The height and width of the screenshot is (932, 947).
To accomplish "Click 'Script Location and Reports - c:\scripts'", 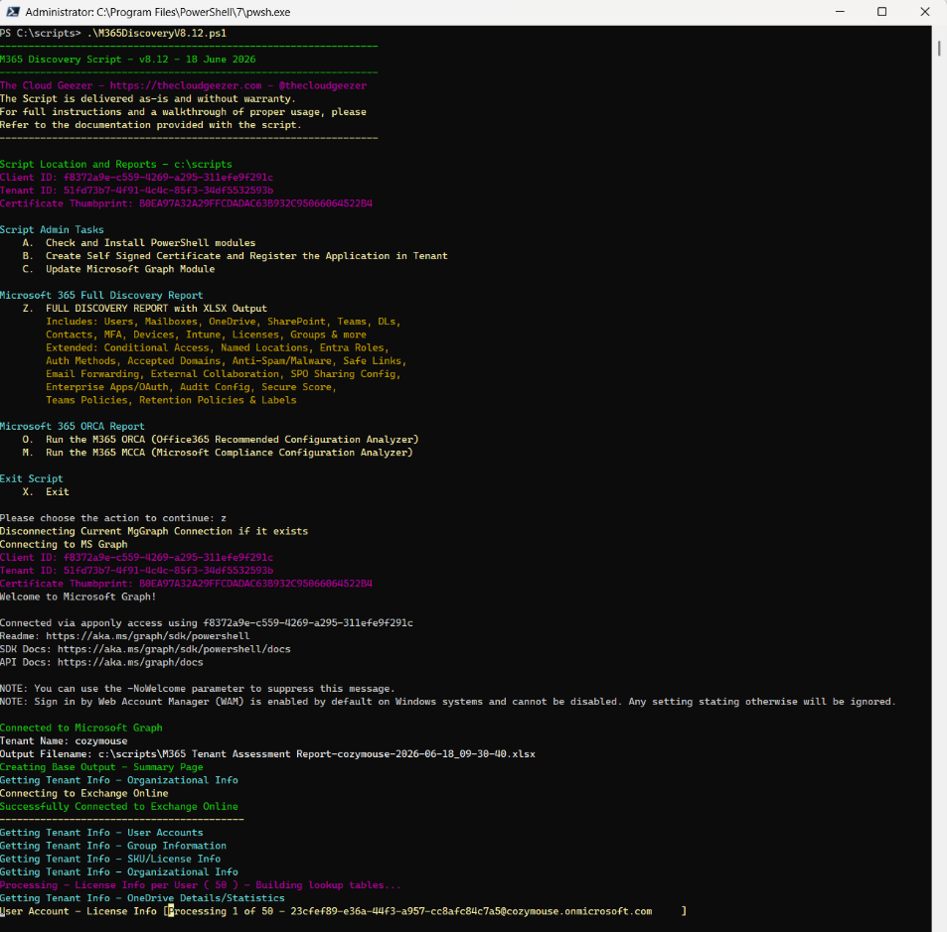I will pyautogui.click(x=116, y=164).
